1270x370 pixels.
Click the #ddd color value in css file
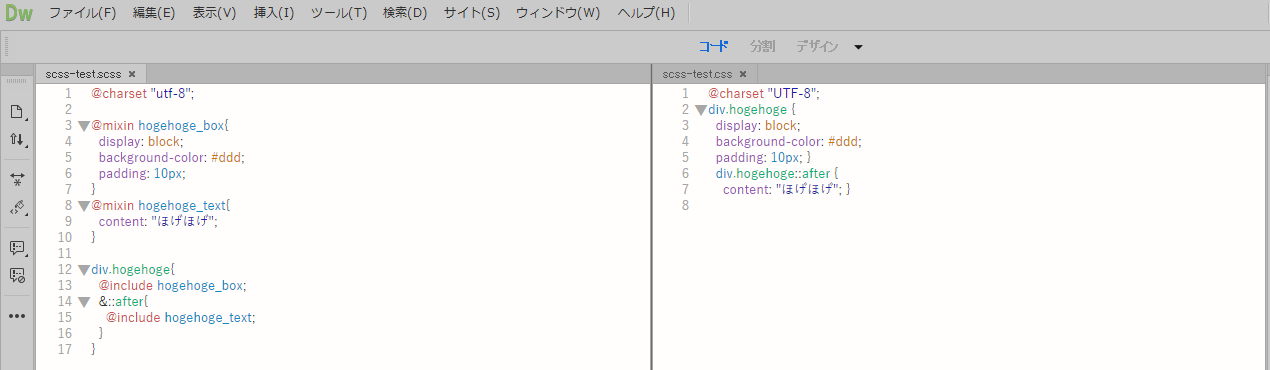pyautogui.click(x=844, y=142)
